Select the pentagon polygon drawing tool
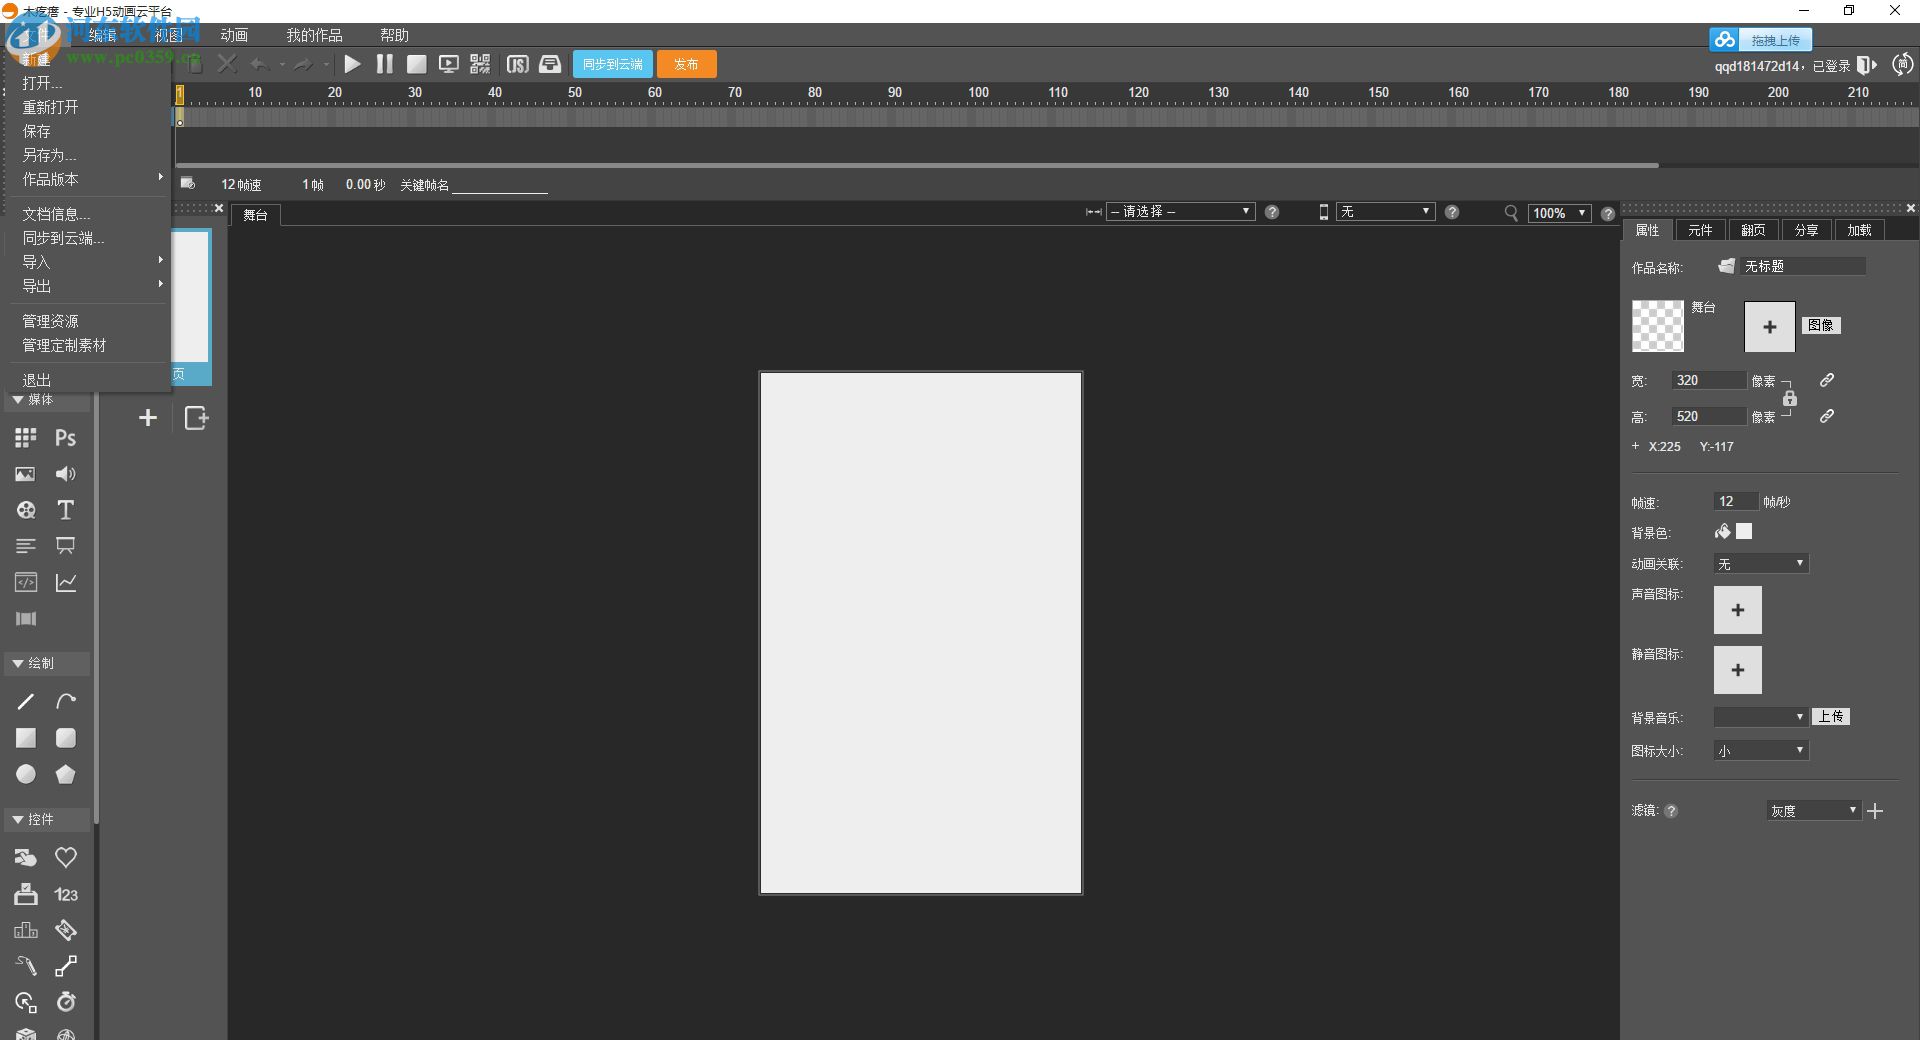The height and width of the screenshot is (1040, 1920). click(66, 774)
